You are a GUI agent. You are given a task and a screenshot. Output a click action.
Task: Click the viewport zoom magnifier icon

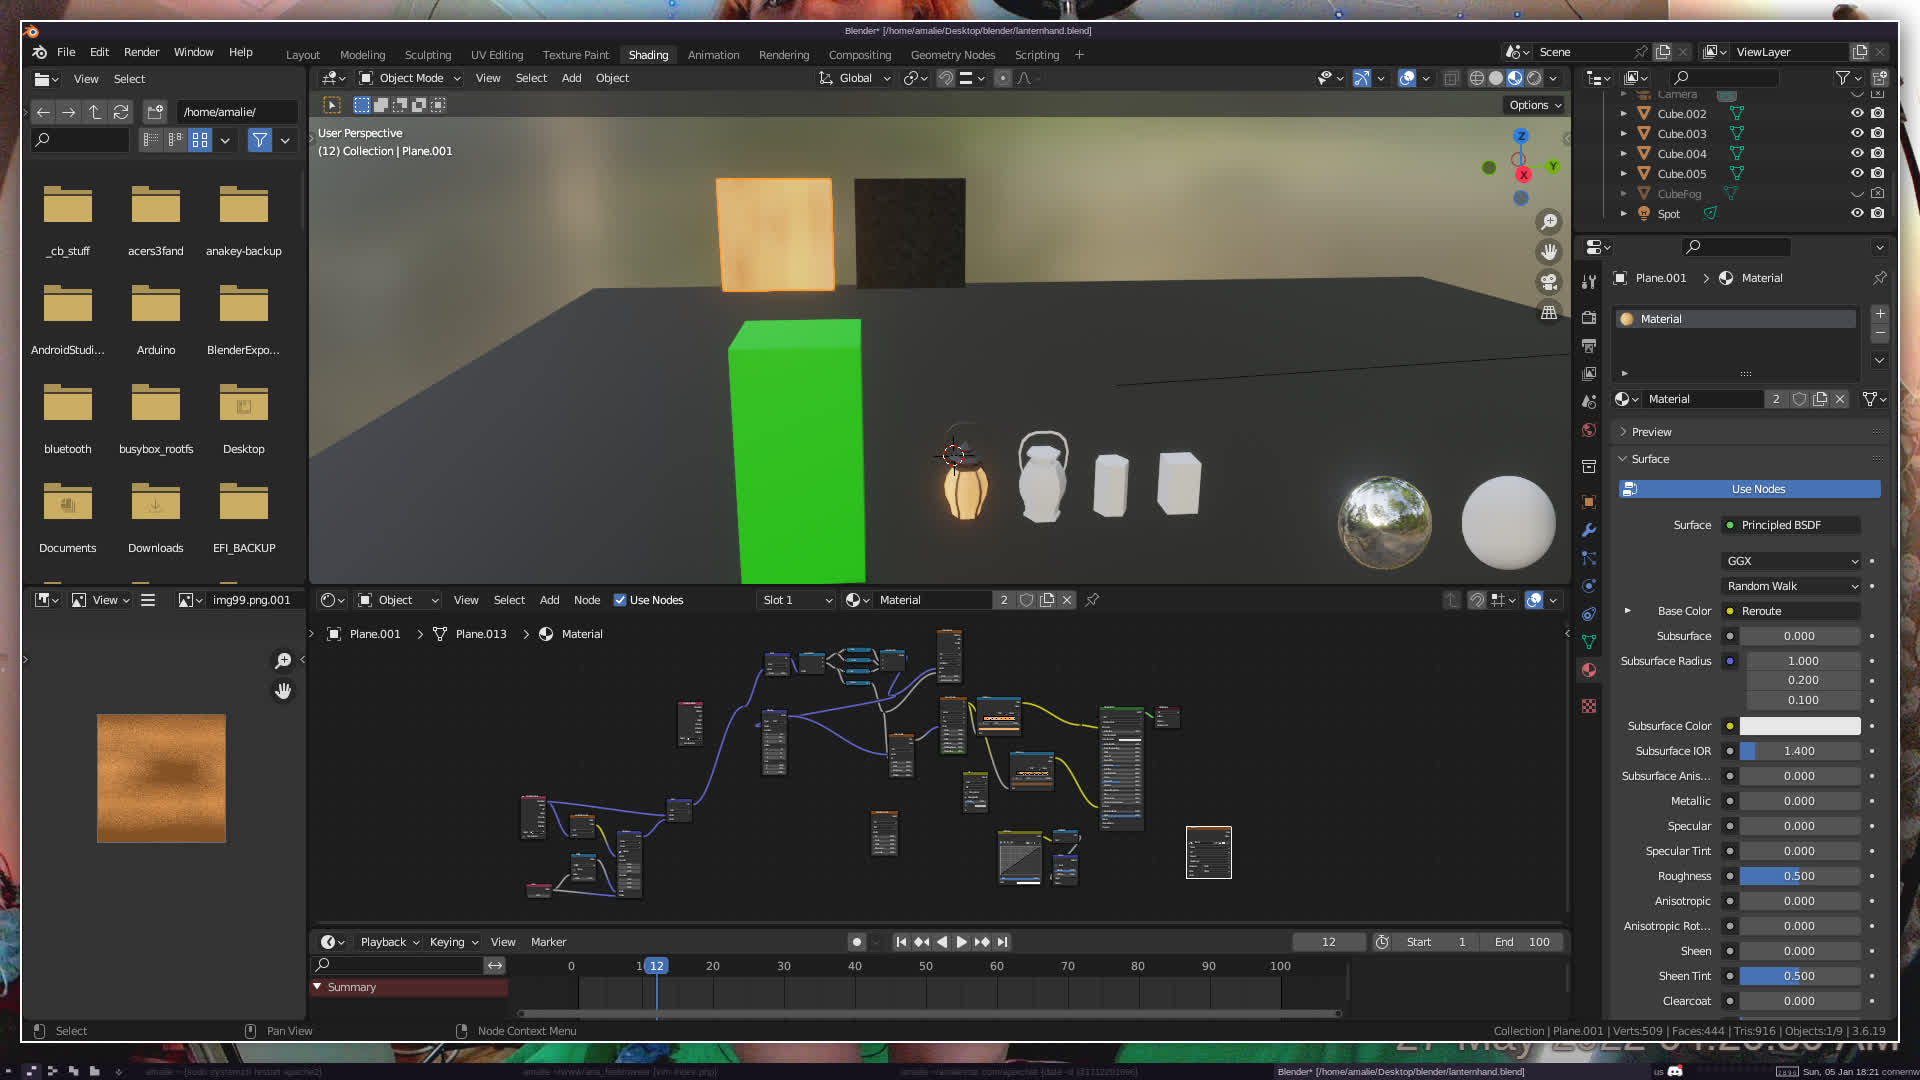(1549, 222)
